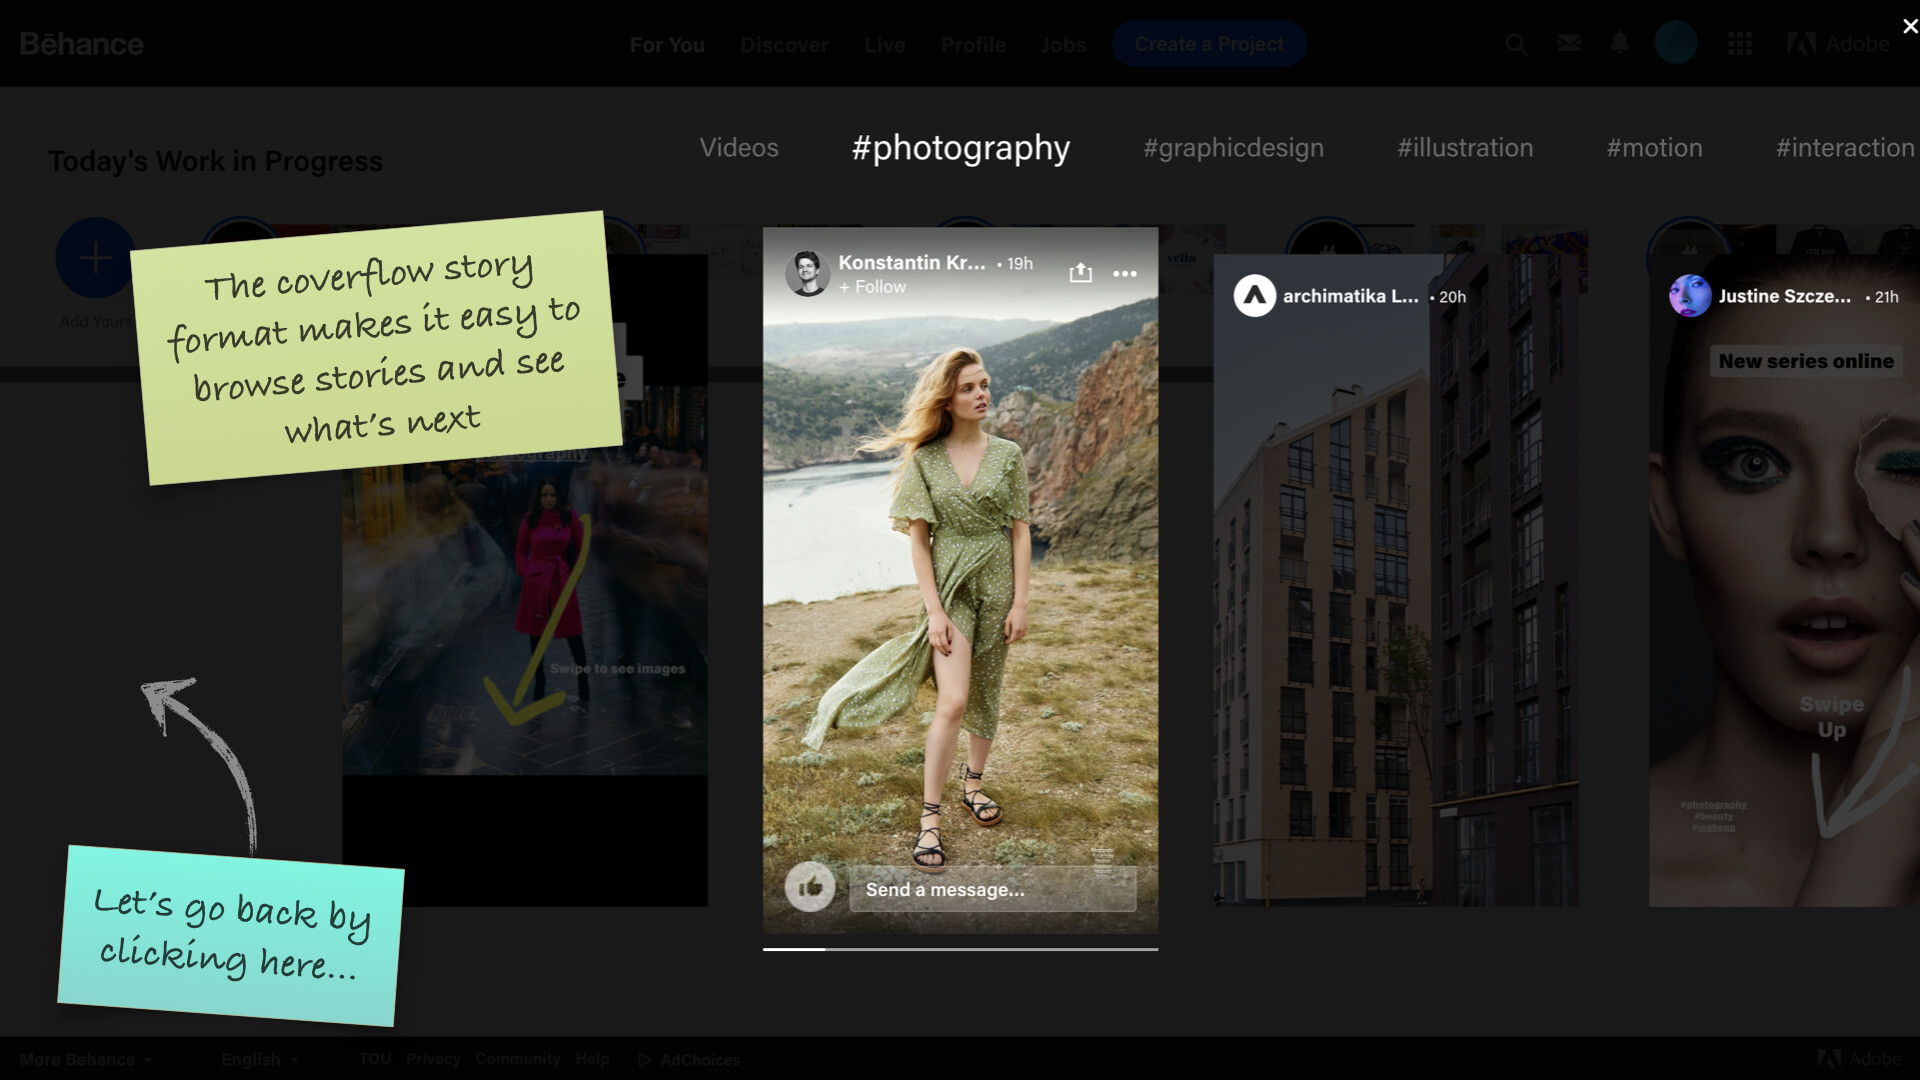Open the notifications bell icon
This screenshot has height=1080, width=1920.
(x=1619, y=43)
